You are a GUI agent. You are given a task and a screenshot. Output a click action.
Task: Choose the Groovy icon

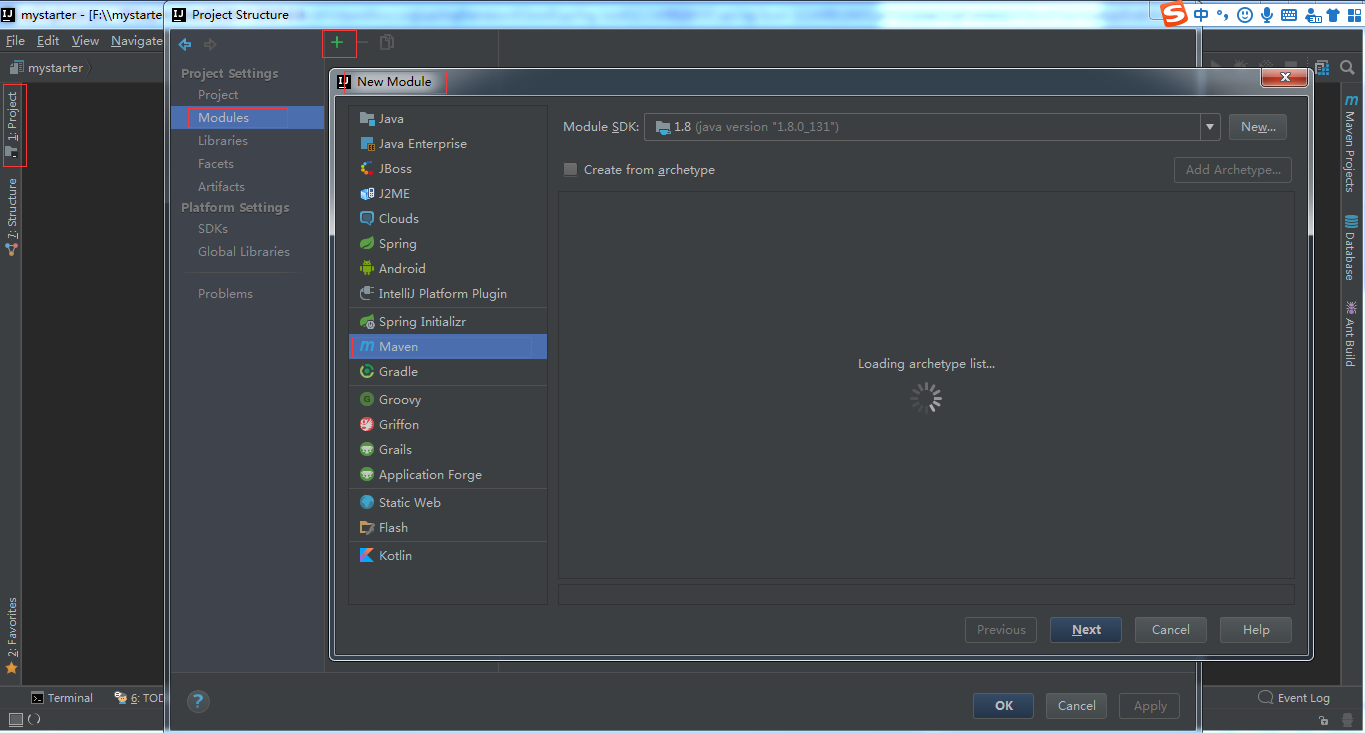pos(367,400)
